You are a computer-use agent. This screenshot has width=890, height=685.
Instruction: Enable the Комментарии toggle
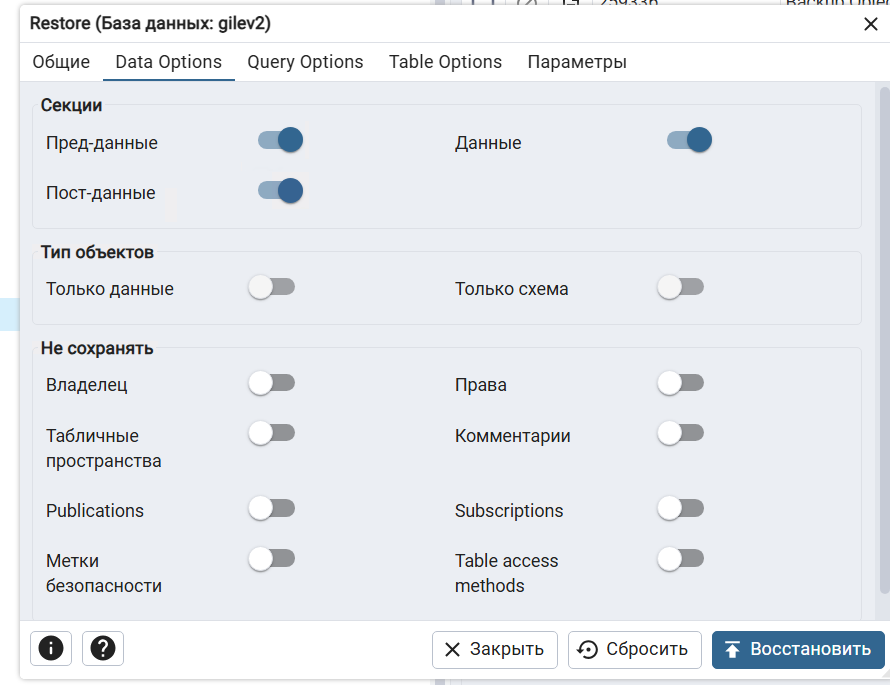pos(681,433)
